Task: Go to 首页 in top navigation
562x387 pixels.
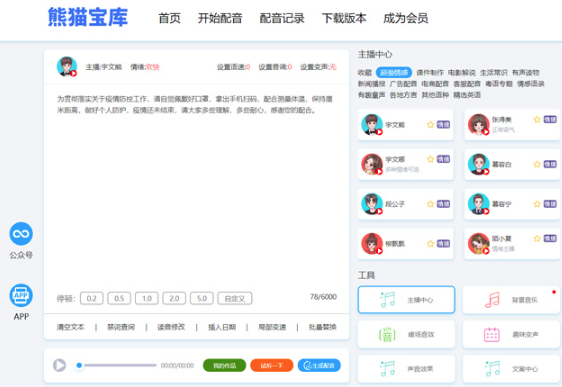Action: (x=170, y=18)
